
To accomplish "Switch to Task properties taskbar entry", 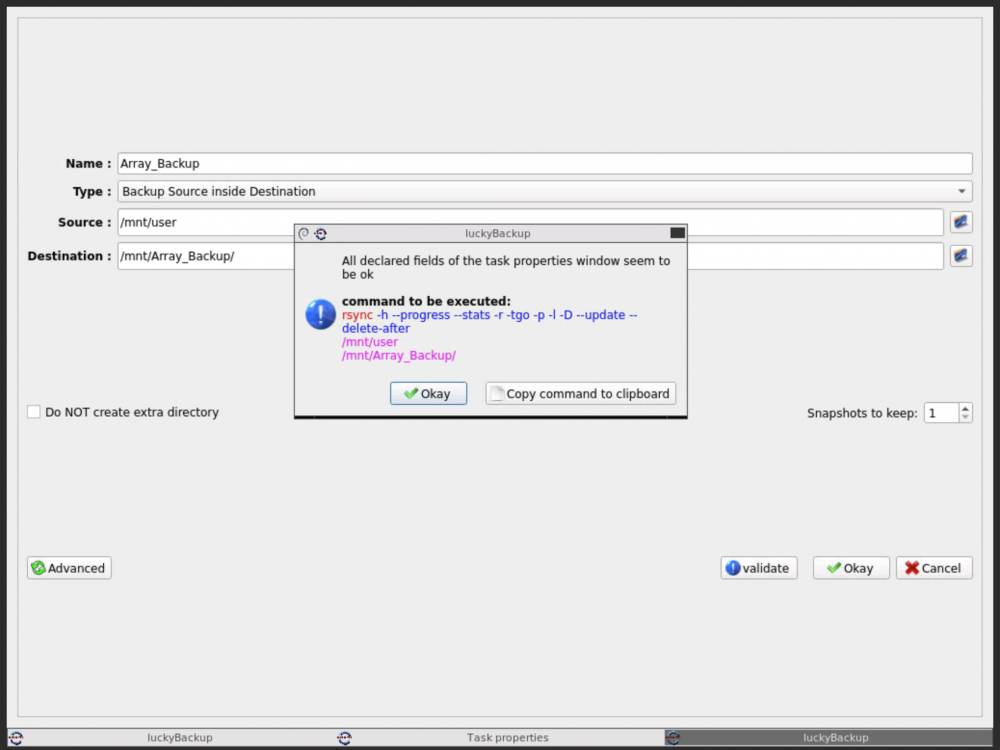I will tap(499, 737).
